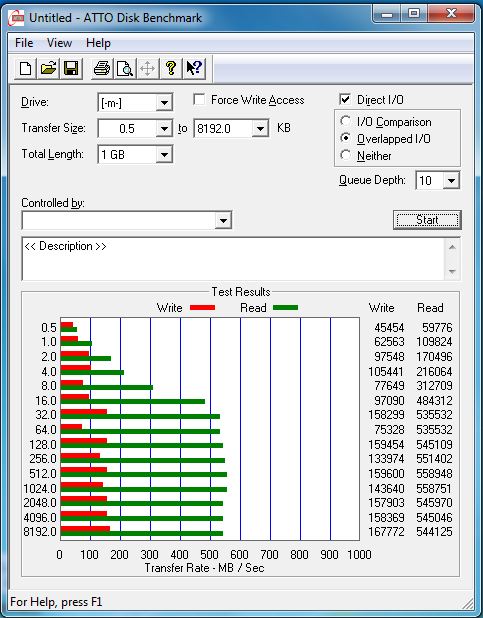Click the Description box scroll up arrow

point(452,248)
